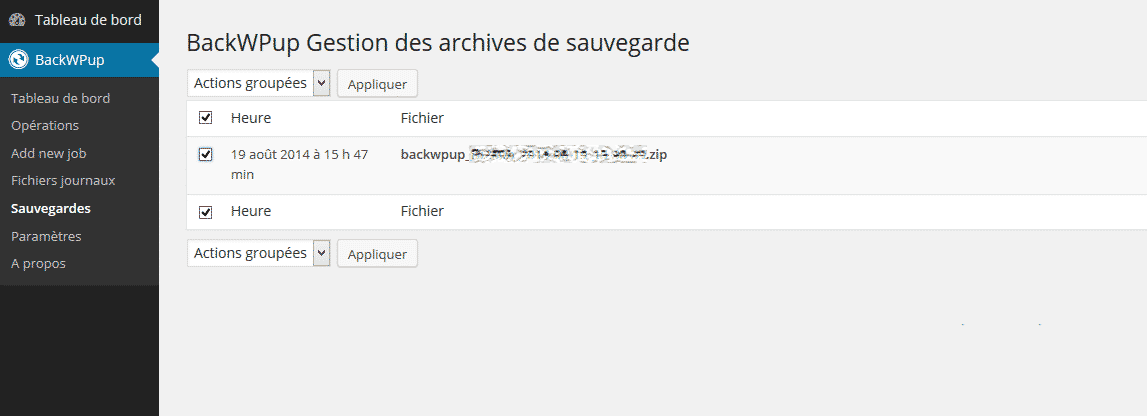The width and height of the screenshot is (1147, 416).
Task: Open the Opérations submenu item
Action: click(45, 125)
